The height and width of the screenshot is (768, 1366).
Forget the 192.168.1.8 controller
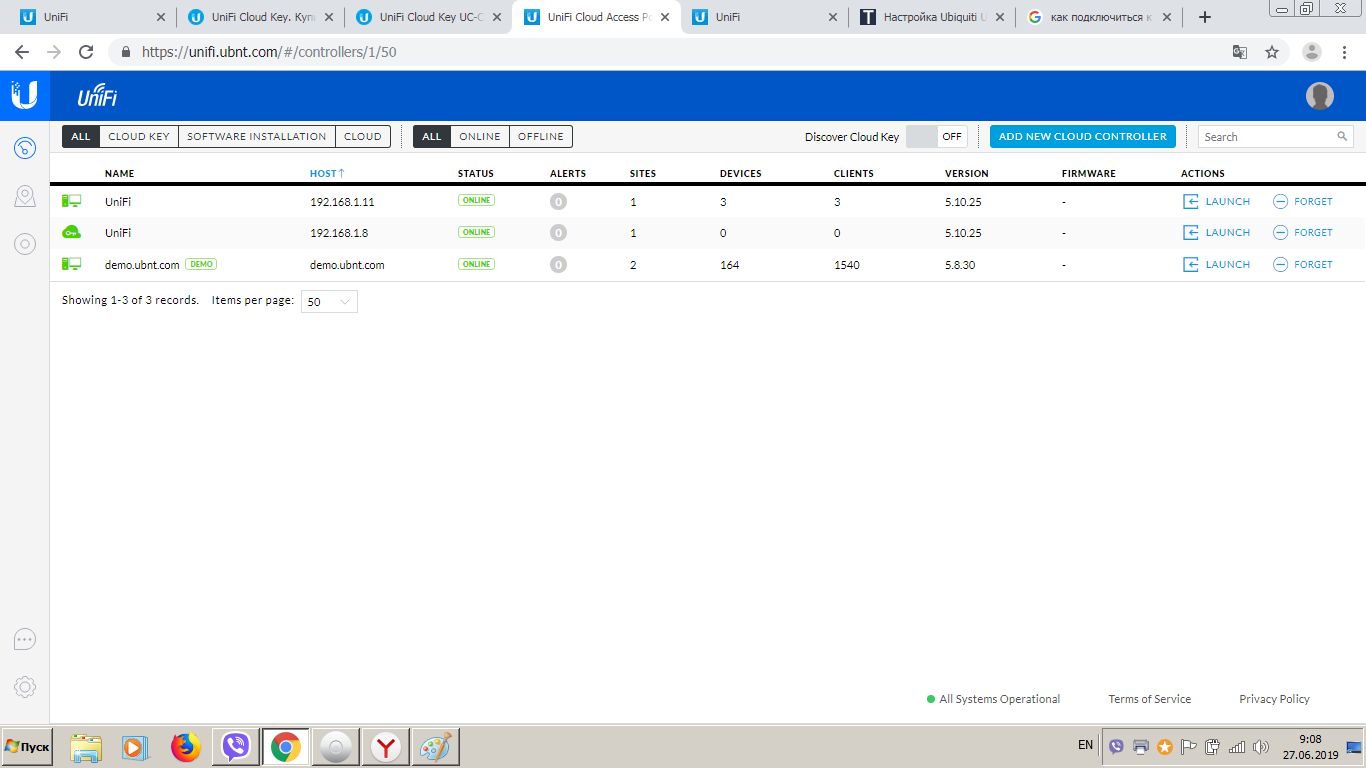pos(1303,232)
